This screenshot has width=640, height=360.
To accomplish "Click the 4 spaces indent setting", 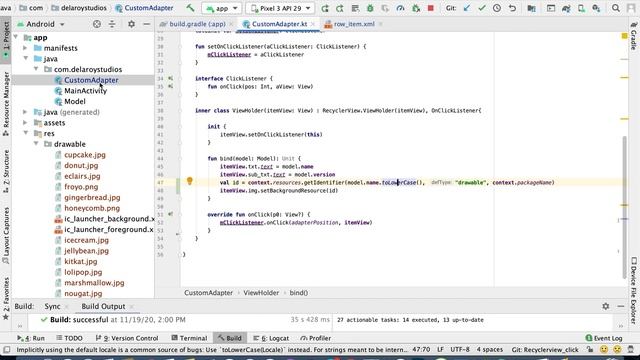I will click(489, 350).
